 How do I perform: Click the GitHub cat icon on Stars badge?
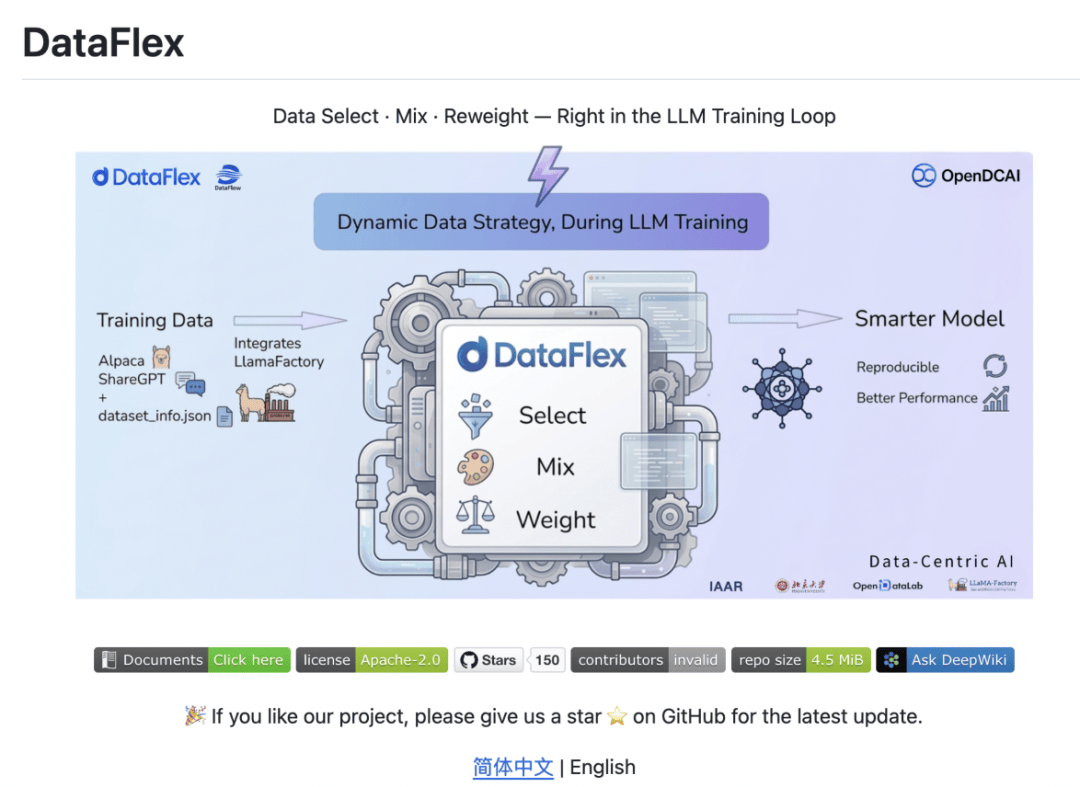click(x=470, y=660)
